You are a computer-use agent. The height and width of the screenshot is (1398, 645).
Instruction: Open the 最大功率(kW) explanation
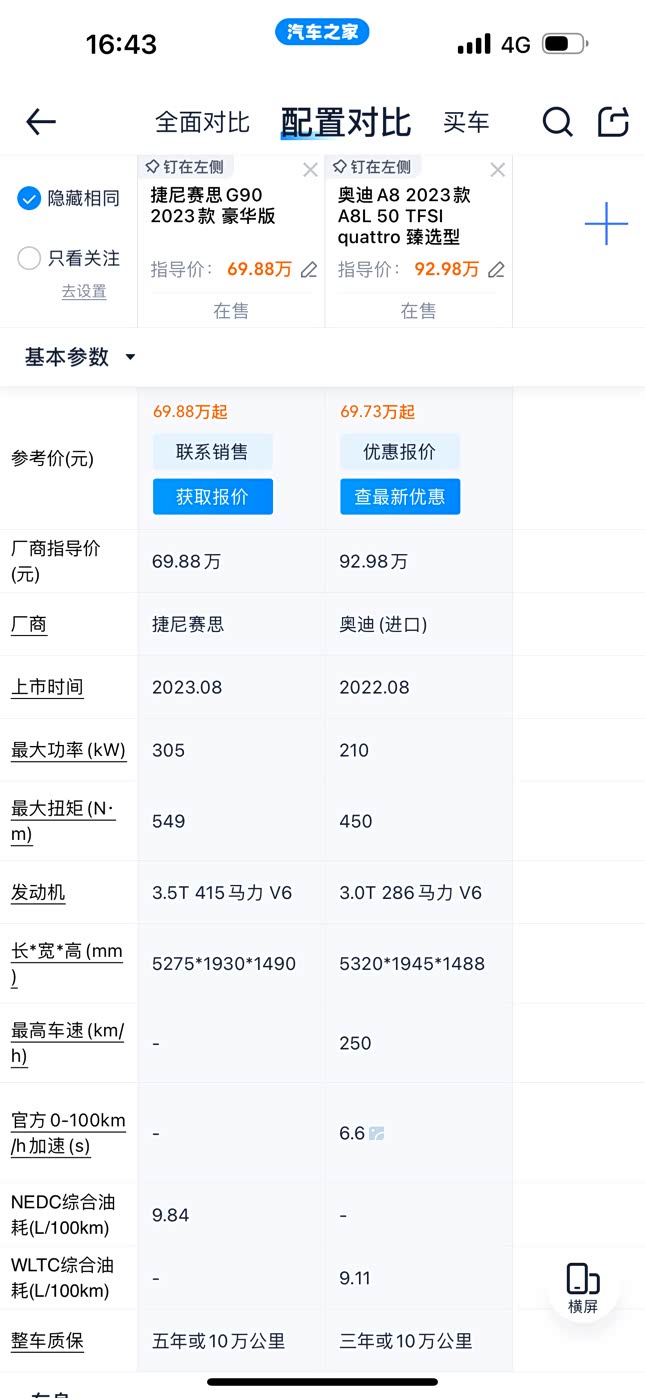pos(68,750)
